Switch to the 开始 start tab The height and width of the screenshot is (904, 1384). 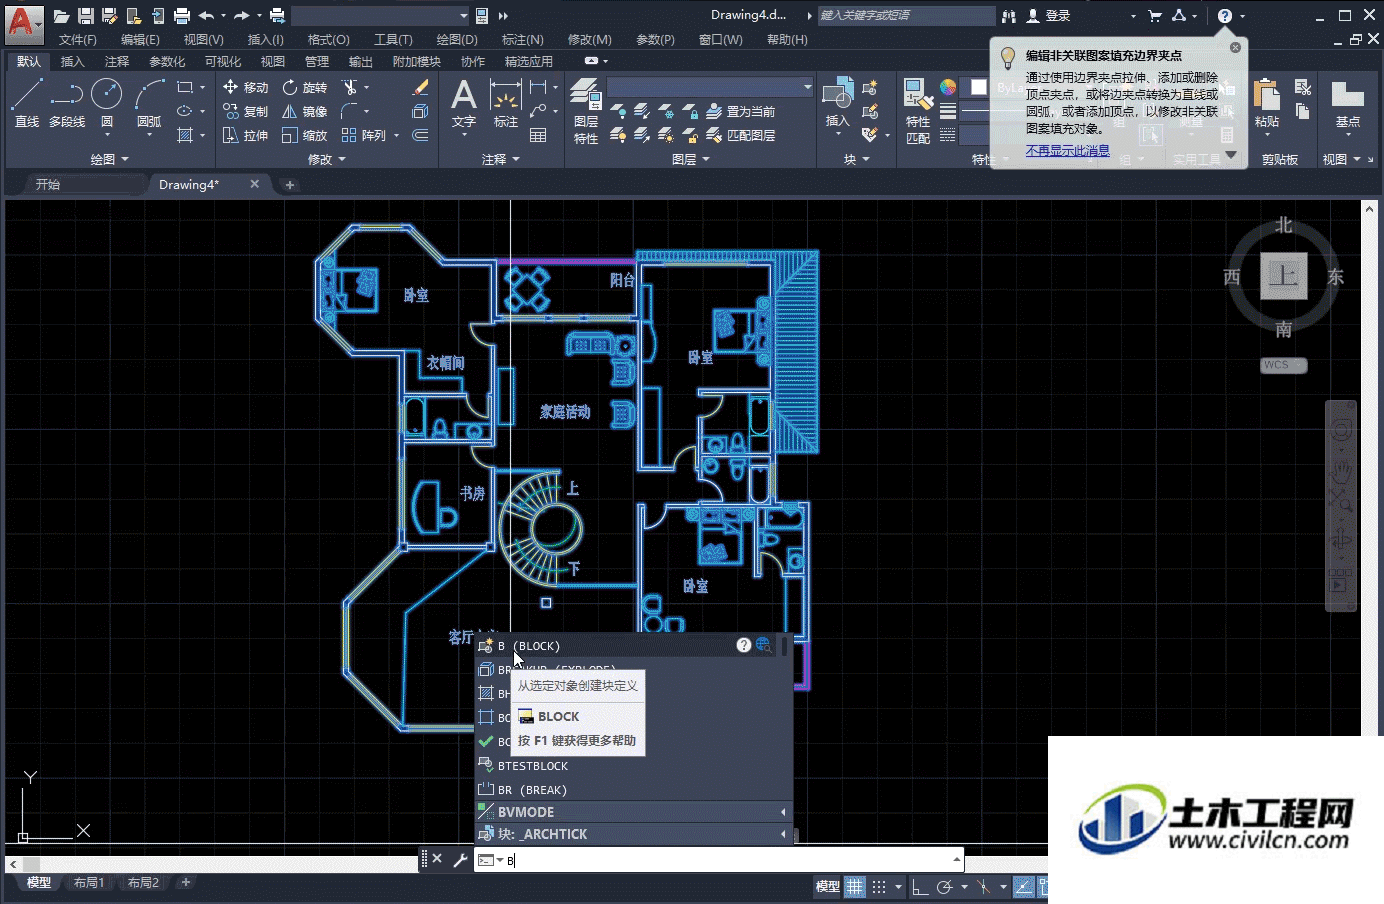tap(48, 184)
